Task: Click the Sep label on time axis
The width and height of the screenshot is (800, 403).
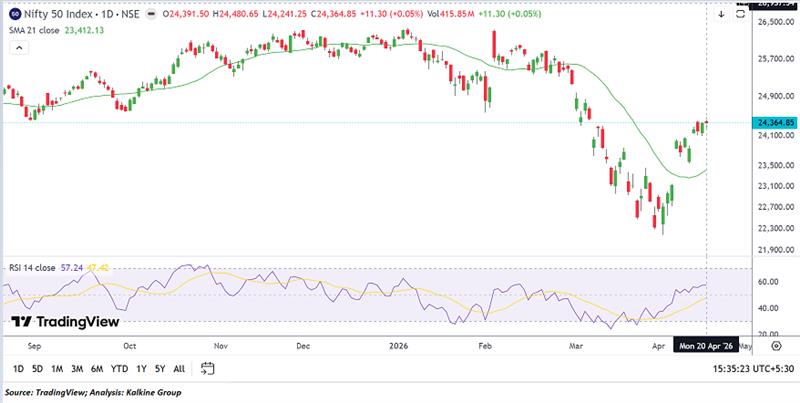Action: pos(34,346)
